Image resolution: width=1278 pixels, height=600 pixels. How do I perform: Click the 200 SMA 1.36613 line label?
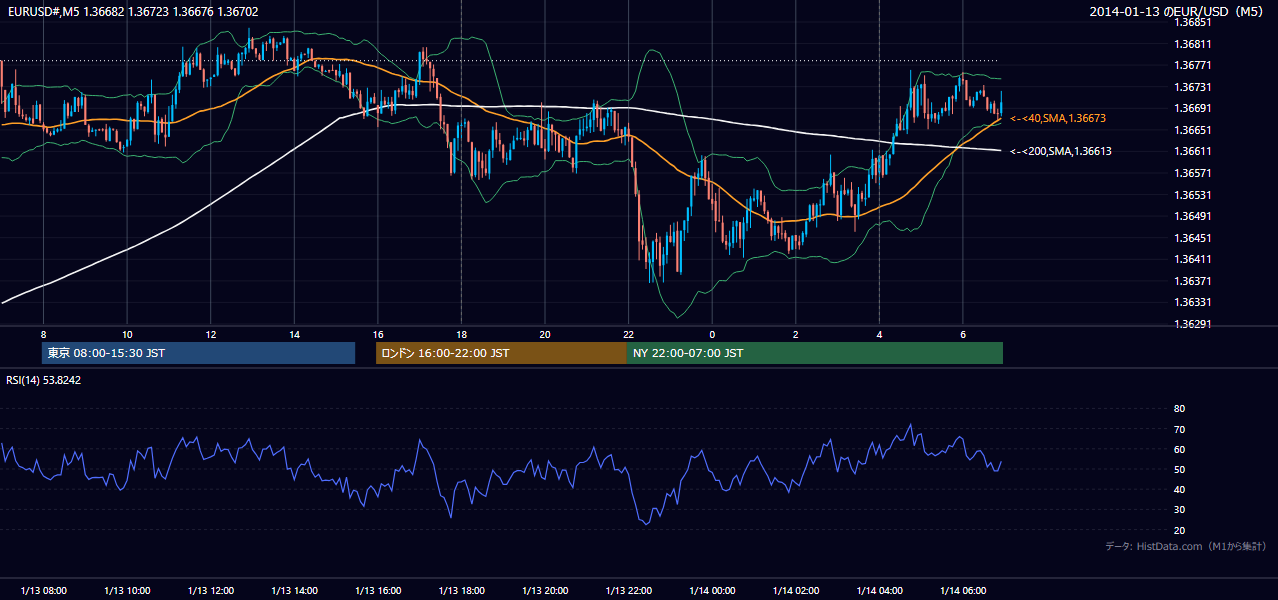tap(1061, 151)
